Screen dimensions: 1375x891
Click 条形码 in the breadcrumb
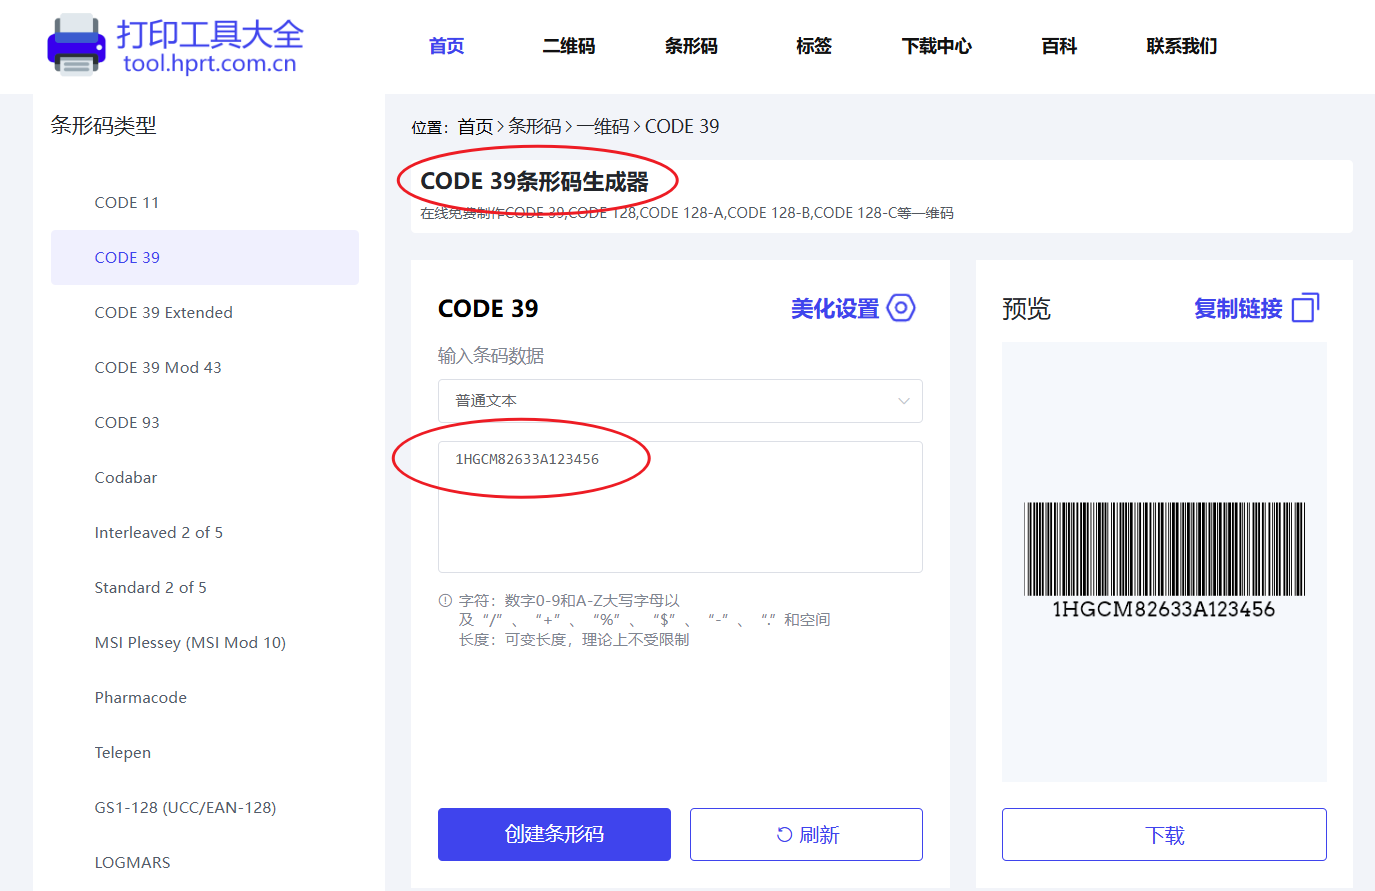click(535, 127)
